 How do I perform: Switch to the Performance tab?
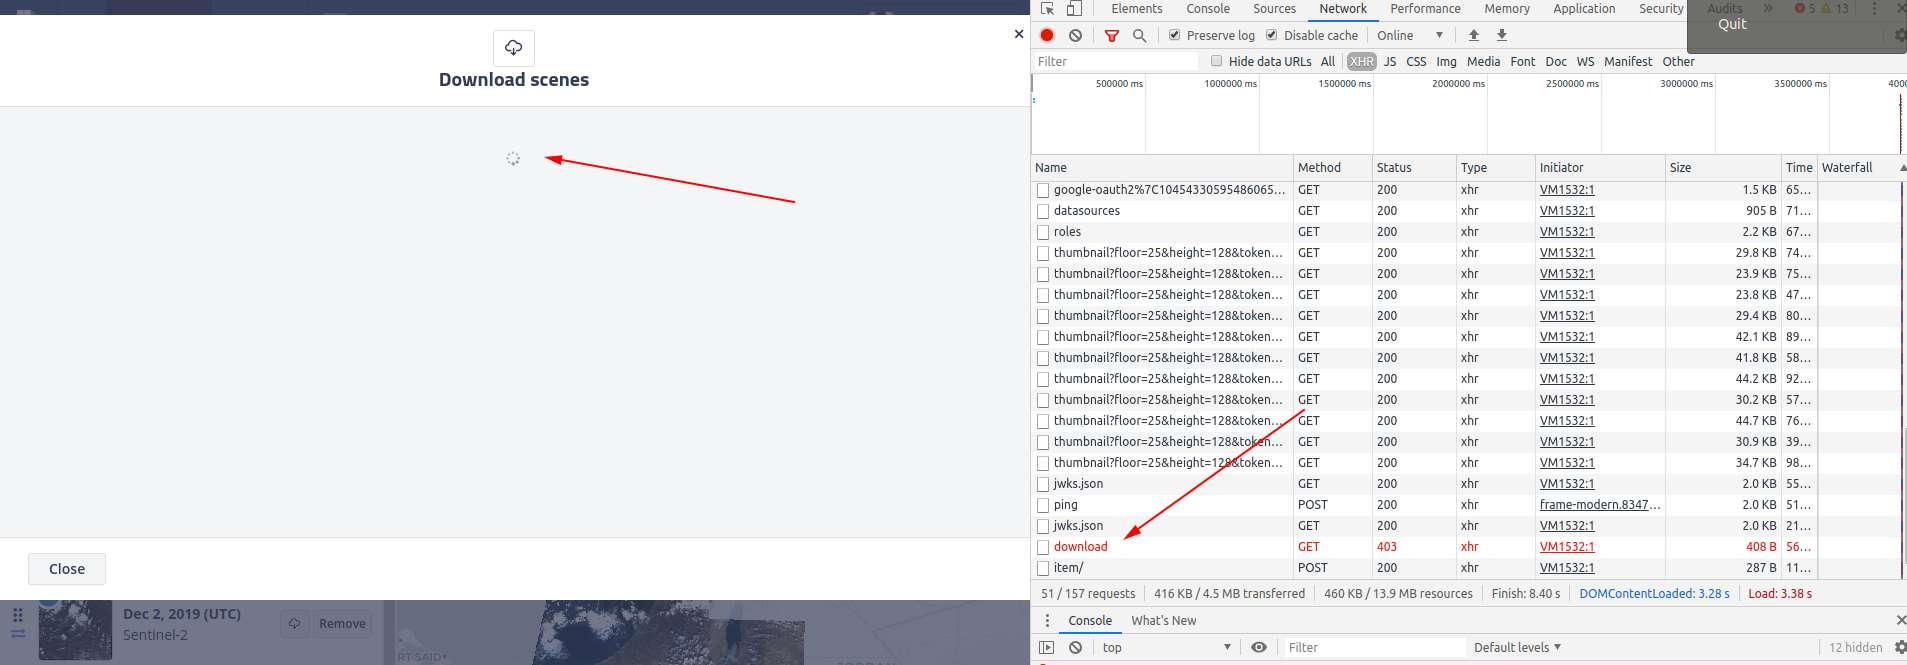point(1425,9)
